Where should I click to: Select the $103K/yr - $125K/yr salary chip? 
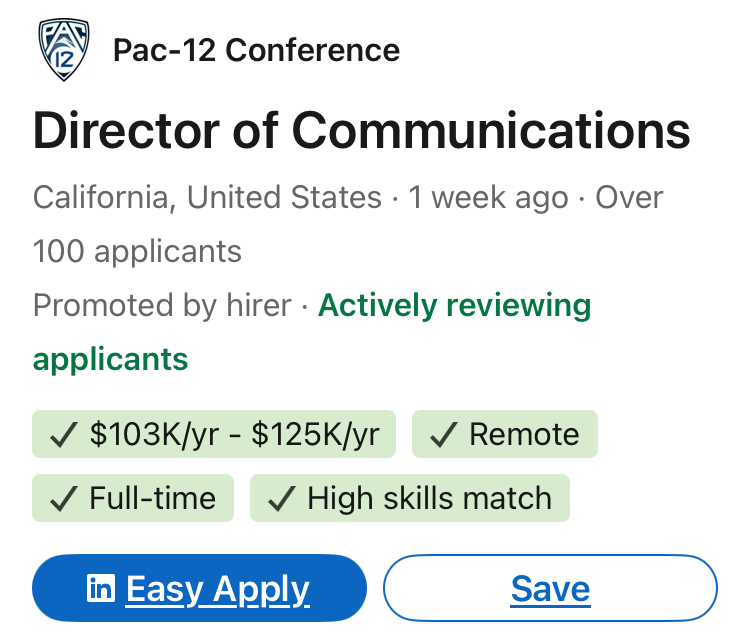pos(214,434)
